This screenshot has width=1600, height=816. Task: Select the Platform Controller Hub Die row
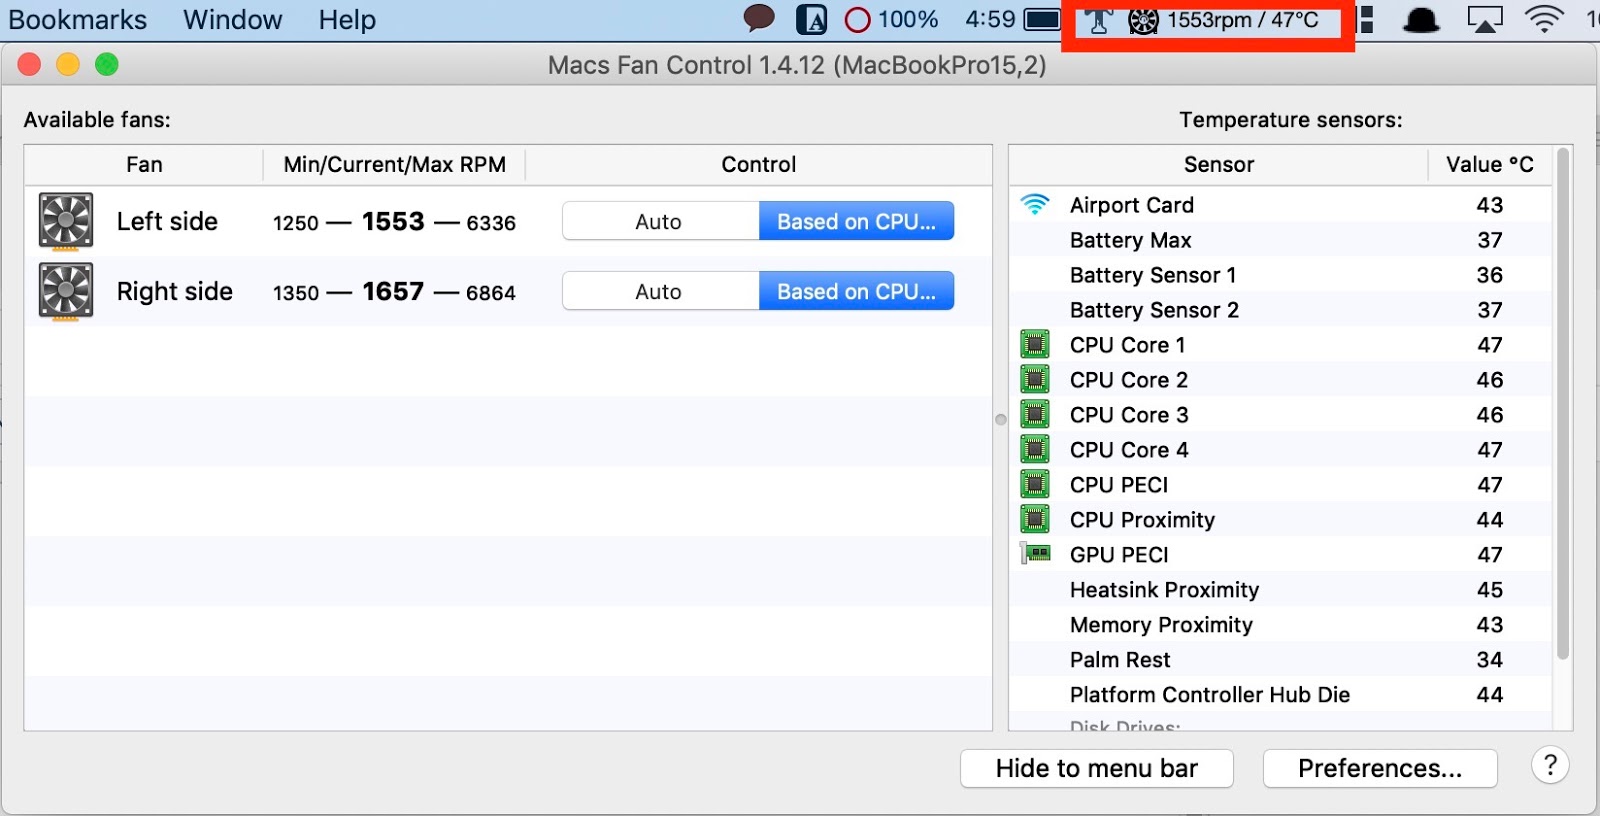[x=1280, y=695]
